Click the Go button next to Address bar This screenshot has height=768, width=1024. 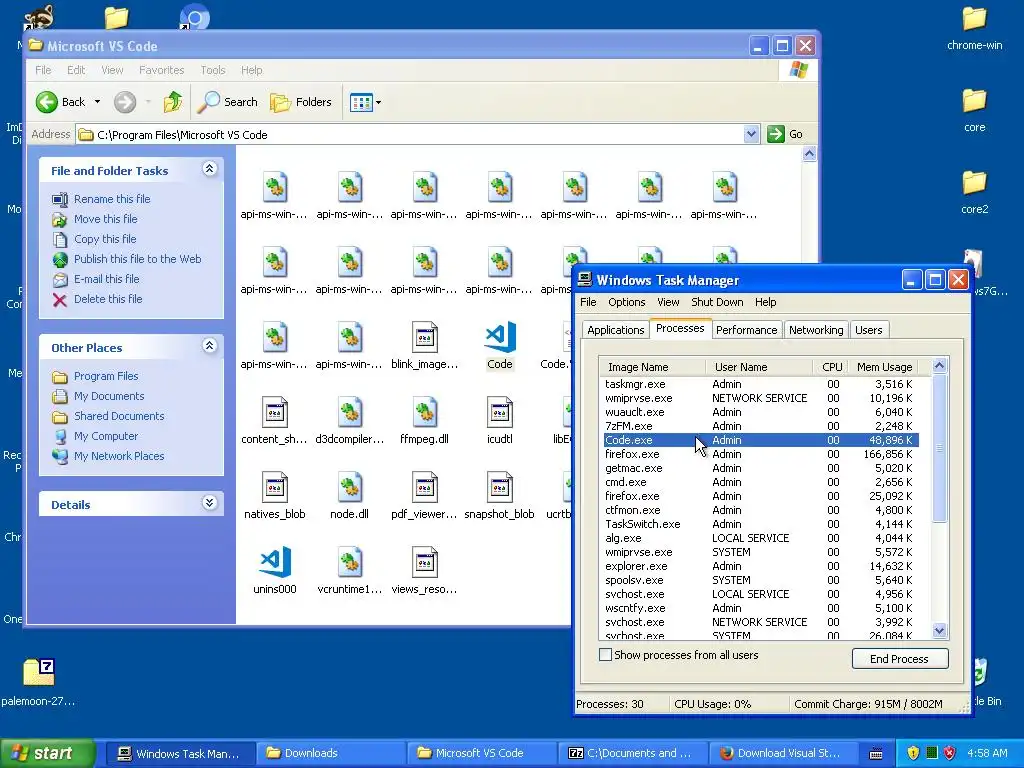(785, 134)
